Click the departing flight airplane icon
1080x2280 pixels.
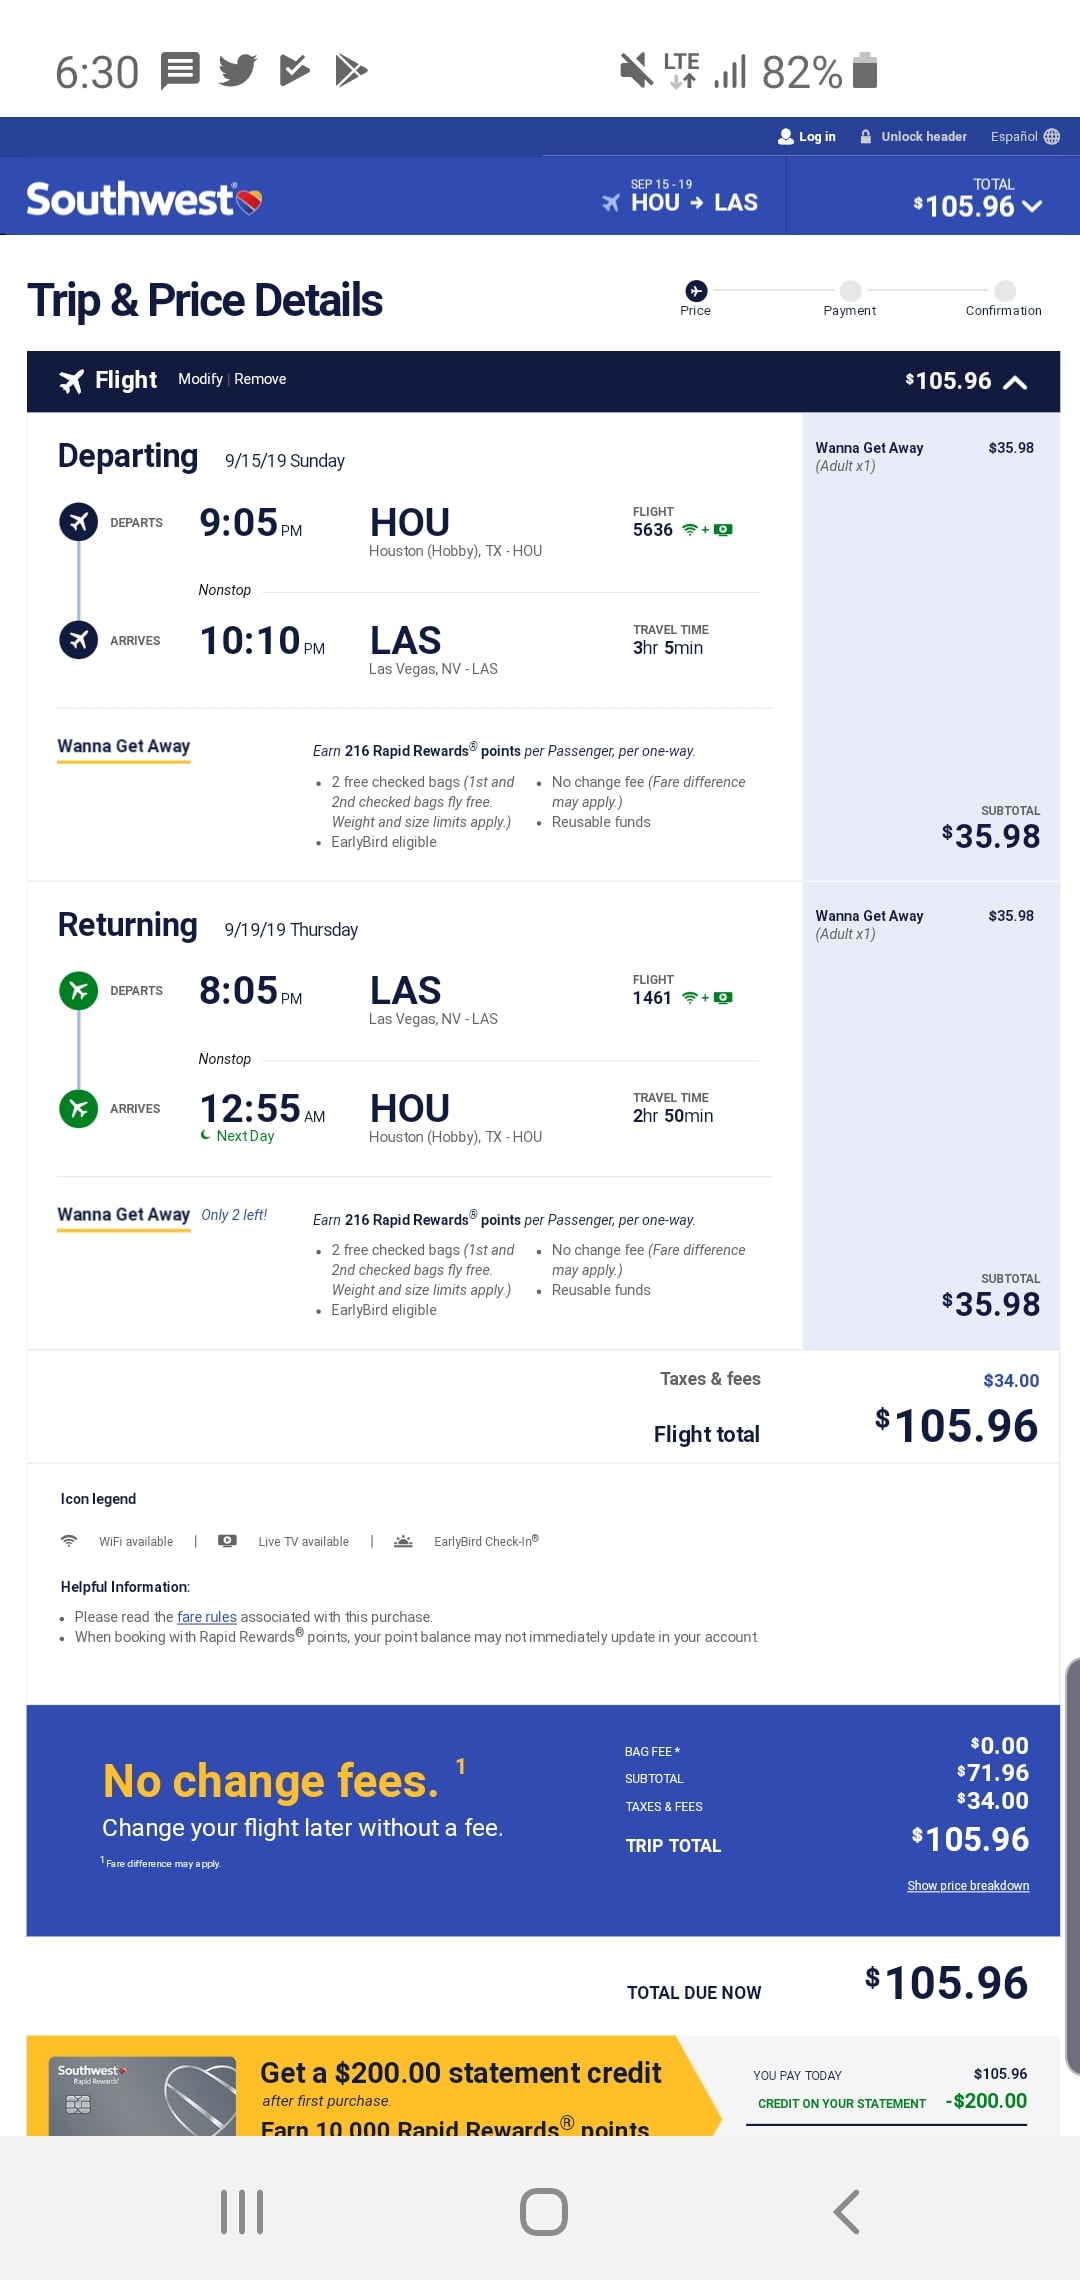coord(79,521)
